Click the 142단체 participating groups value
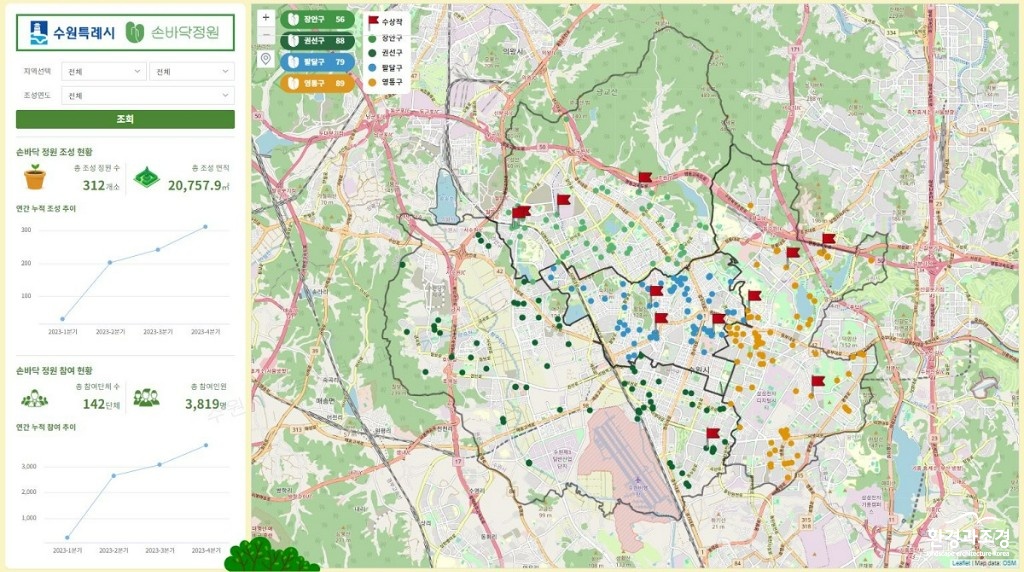The width and height of the screenshot is (1024, 572). pos(102,404)
